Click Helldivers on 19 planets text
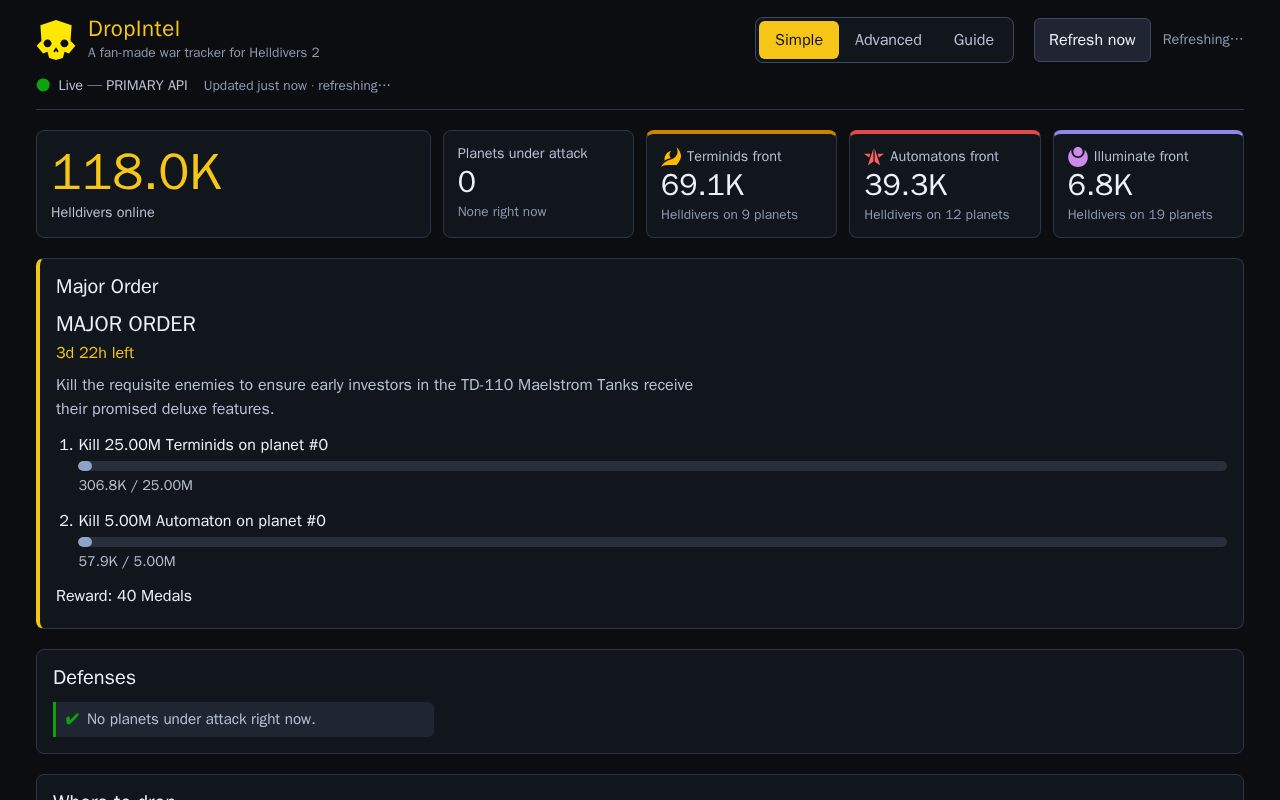Image resolution: width=1280 pixels, height=800 pixels. [x=1140, y=215]
